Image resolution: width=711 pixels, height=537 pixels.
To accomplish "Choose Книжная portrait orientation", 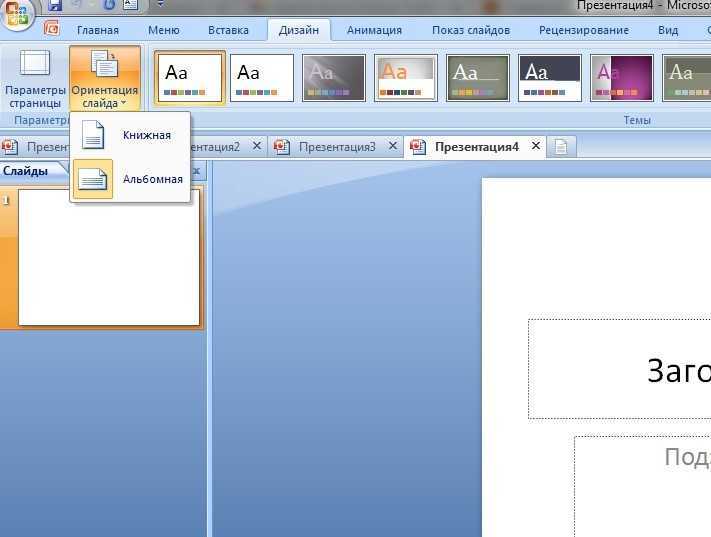I will pos(130,135).
